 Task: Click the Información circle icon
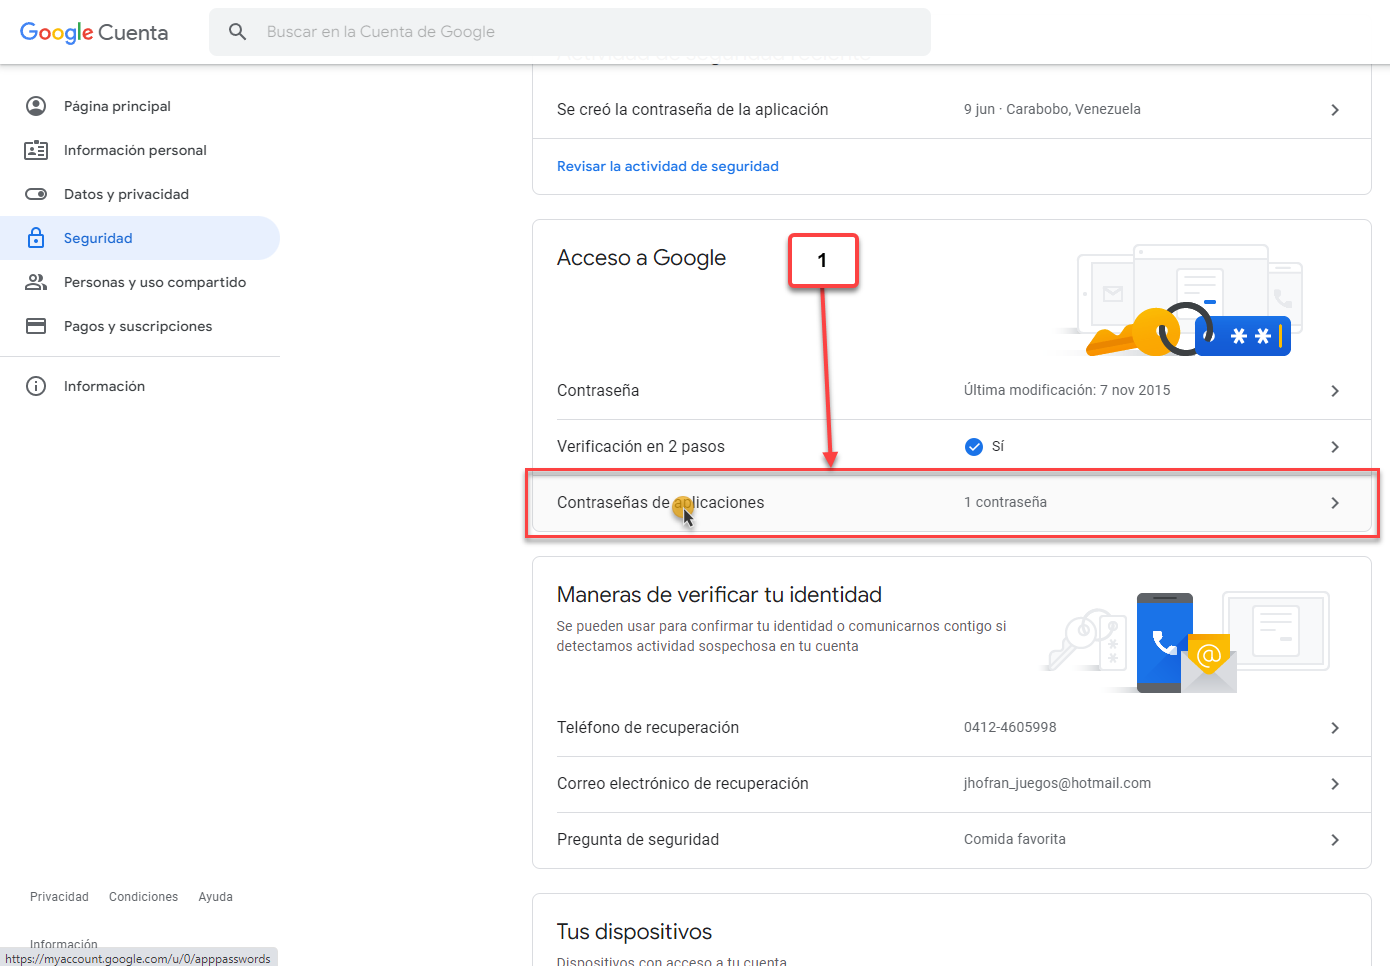pos(36,386)
